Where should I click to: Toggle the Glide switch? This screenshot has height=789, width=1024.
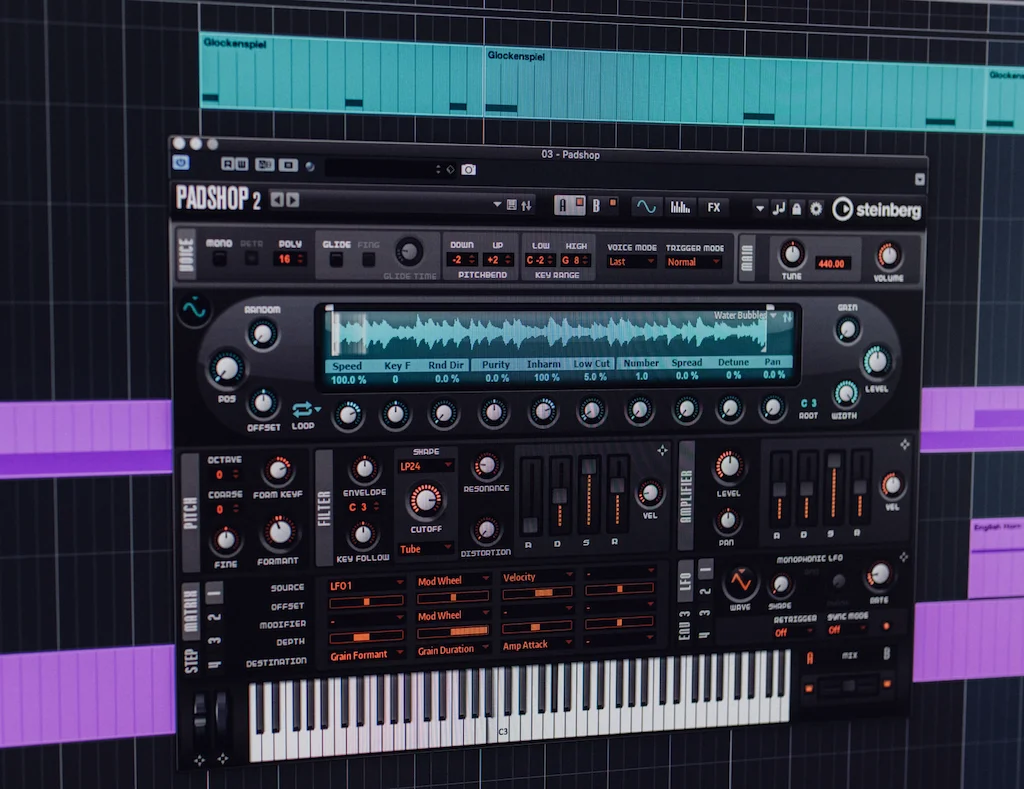click(336, 260)
